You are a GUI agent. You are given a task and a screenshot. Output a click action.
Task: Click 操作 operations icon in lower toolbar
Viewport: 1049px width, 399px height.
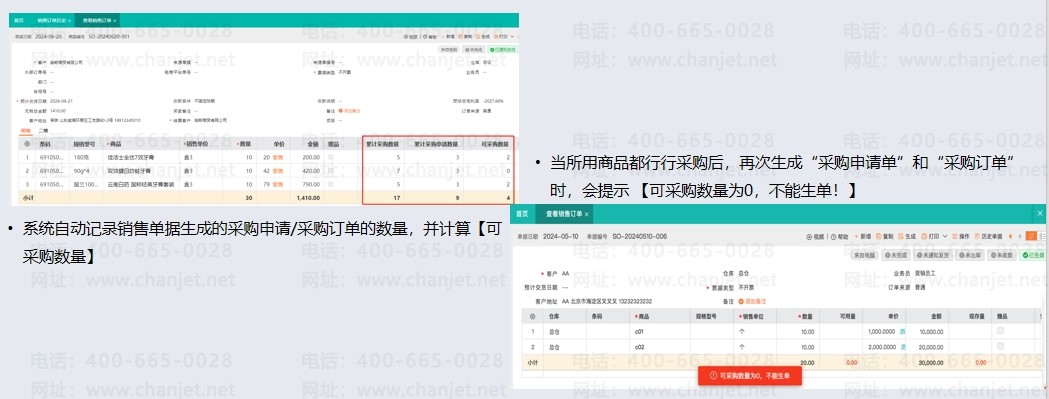coord(961,236)
